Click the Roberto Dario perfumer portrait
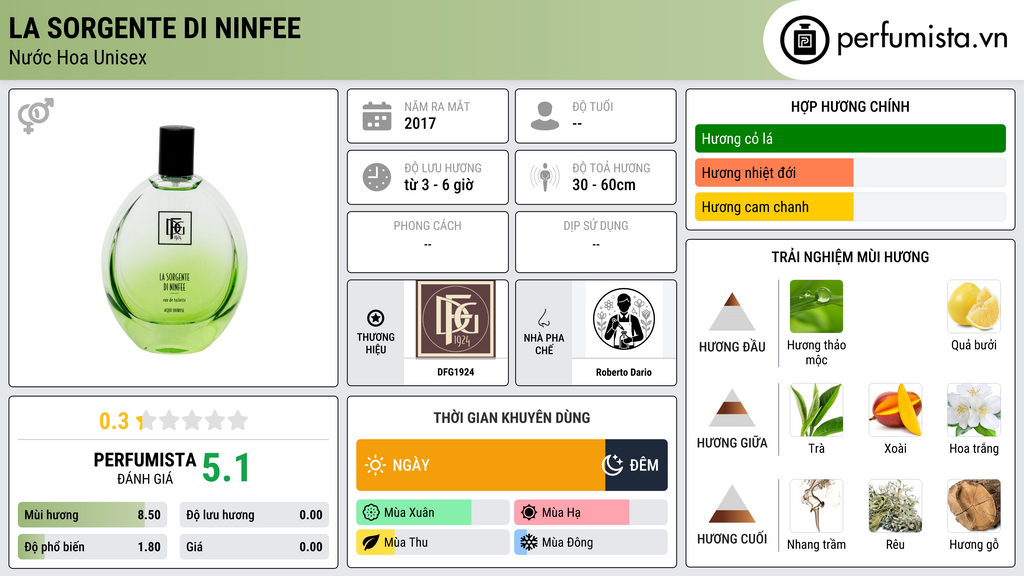Viewport: 1024px width, 576px height. (x=624, y=319)
